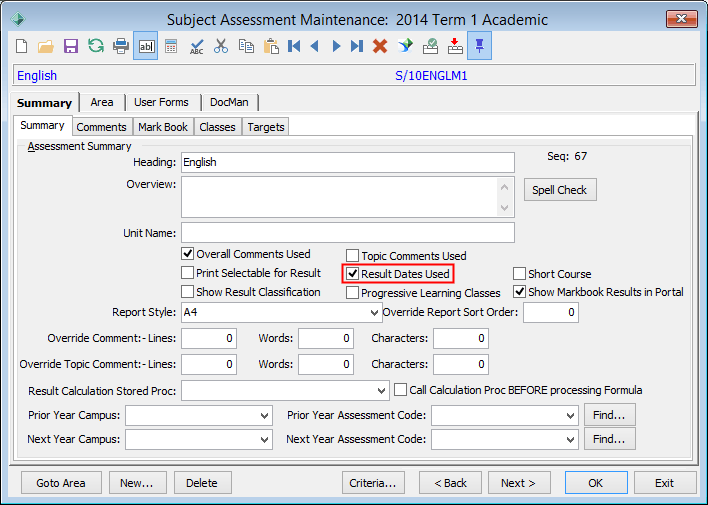Check Call Calculation Proc BEFORE processing Formula
The width and height of the screenshot is (708, 505).
[400, 390]
